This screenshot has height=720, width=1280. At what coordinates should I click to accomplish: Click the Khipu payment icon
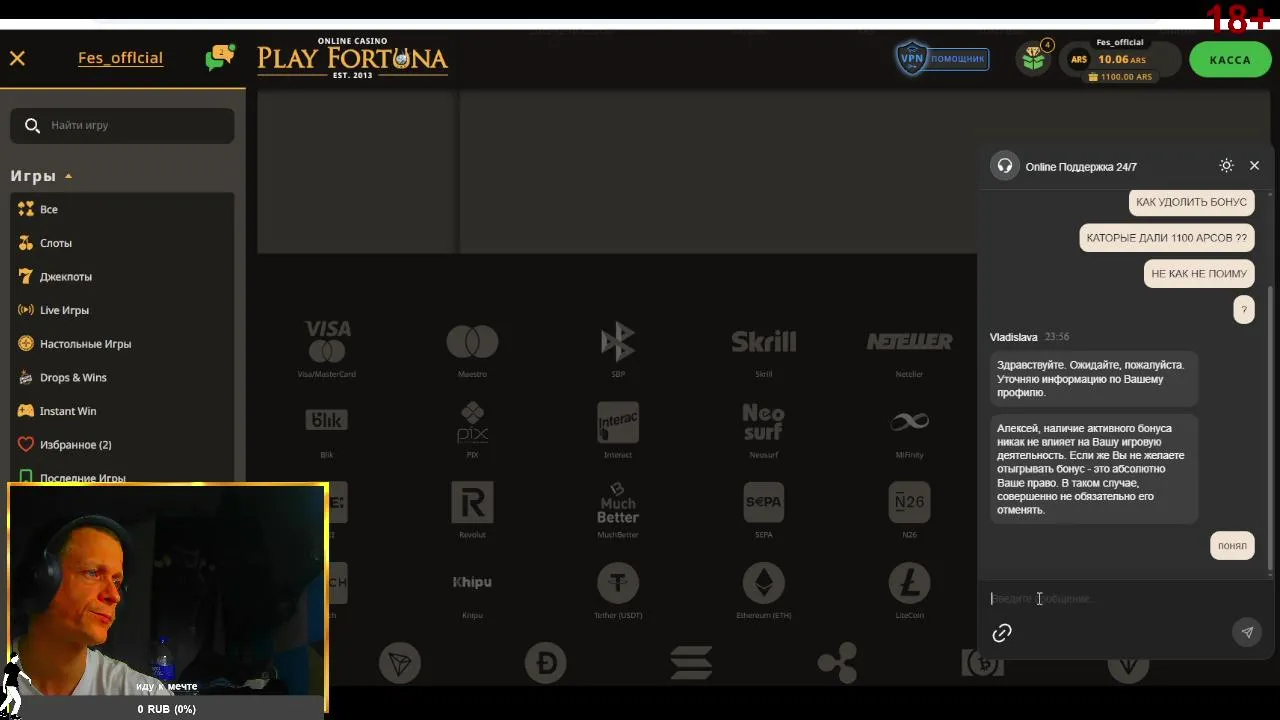472,582
